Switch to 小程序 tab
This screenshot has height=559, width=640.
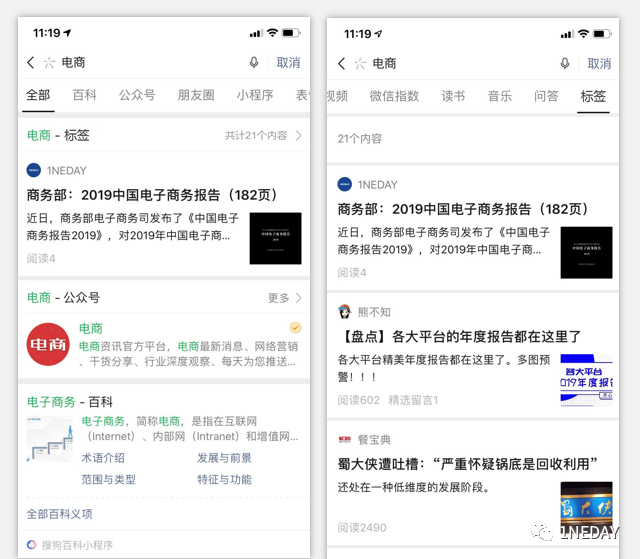point(255,95)
